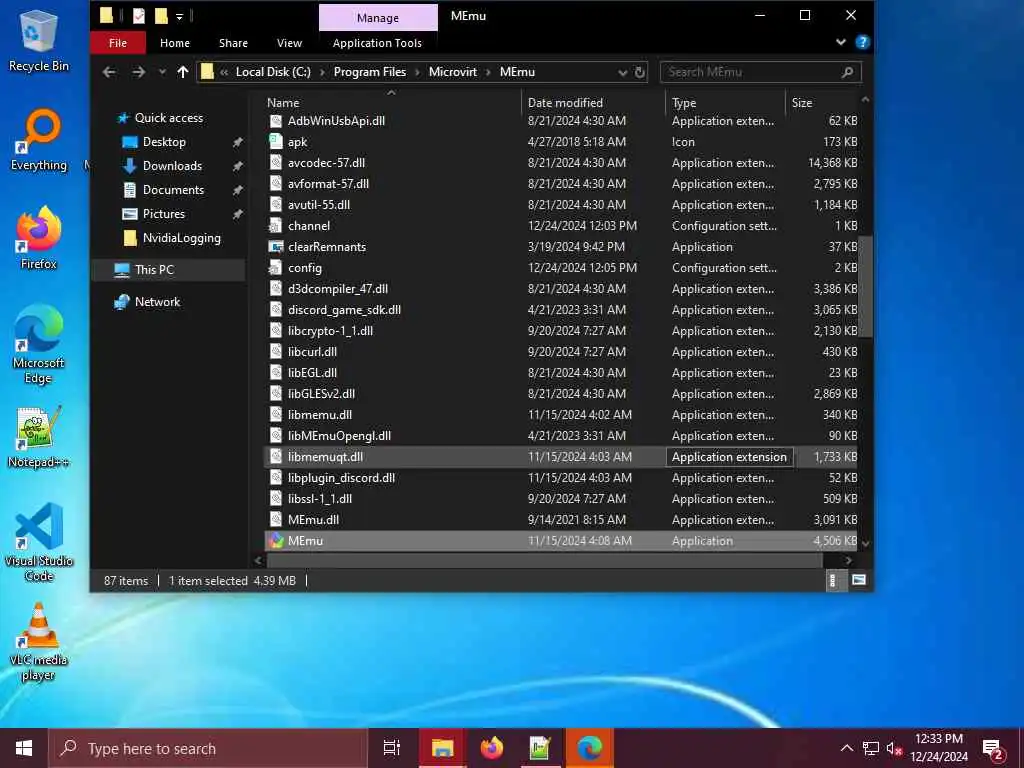Click the muted speaker volume tray icon
1024x768 pixels.
pyautogui.click(x=894, y=748)
